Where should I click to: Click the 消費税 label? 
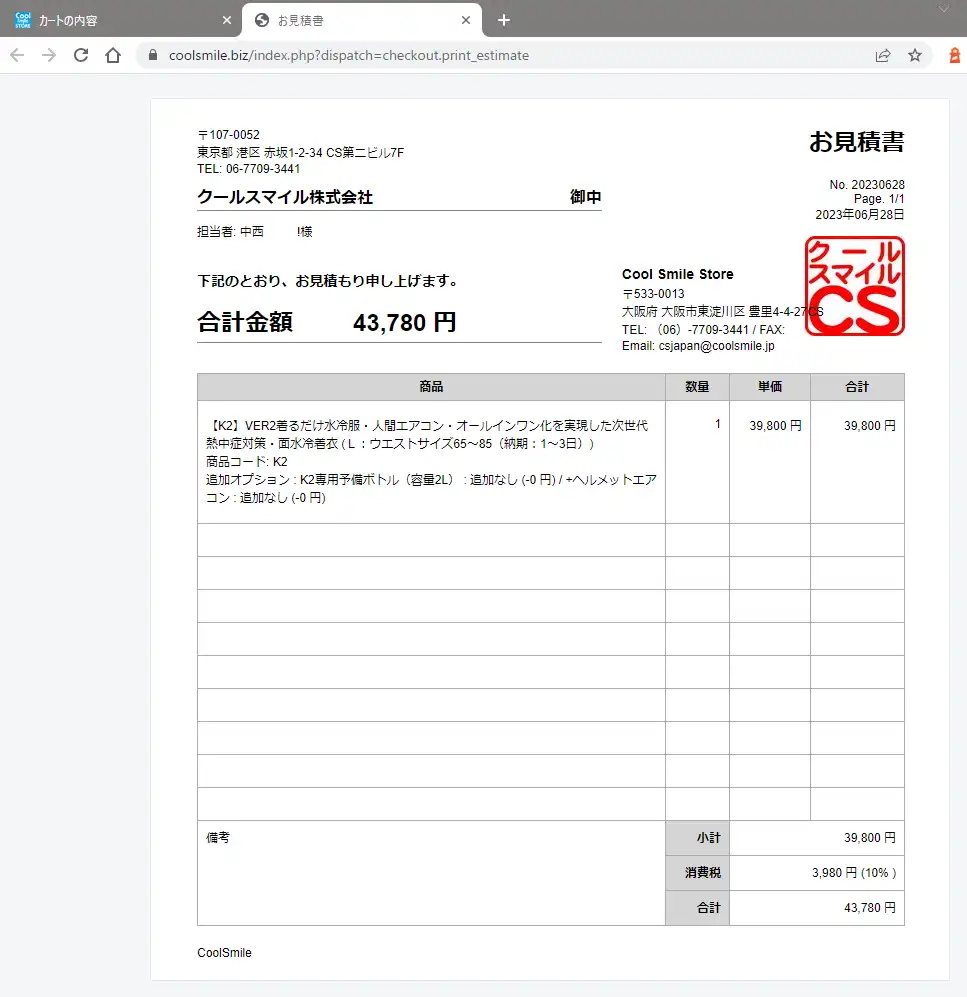(x=703, y=873)
